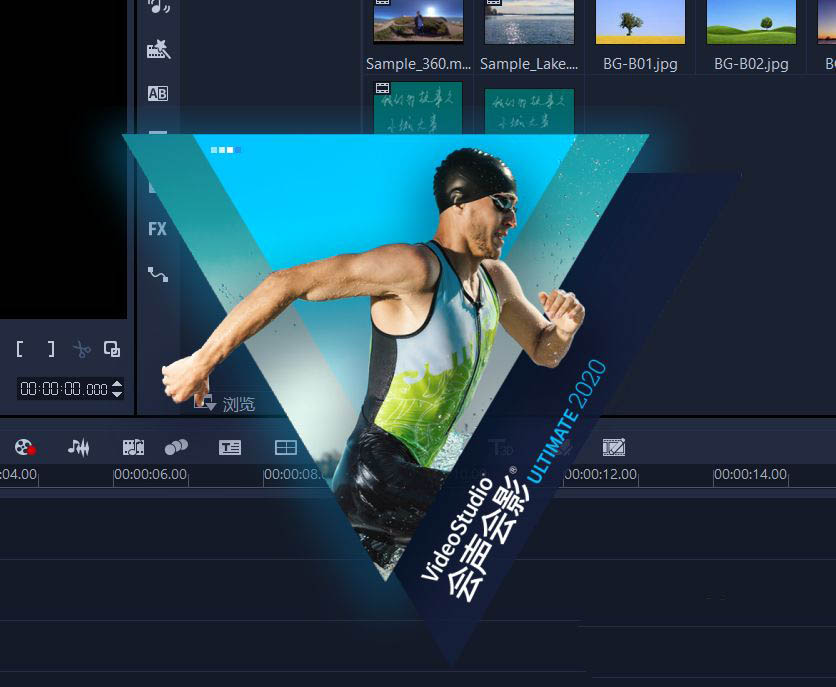This screenshot has height=687, width=836.
Task: Open the Title library (AB) icon
Action: click(158, 93)
